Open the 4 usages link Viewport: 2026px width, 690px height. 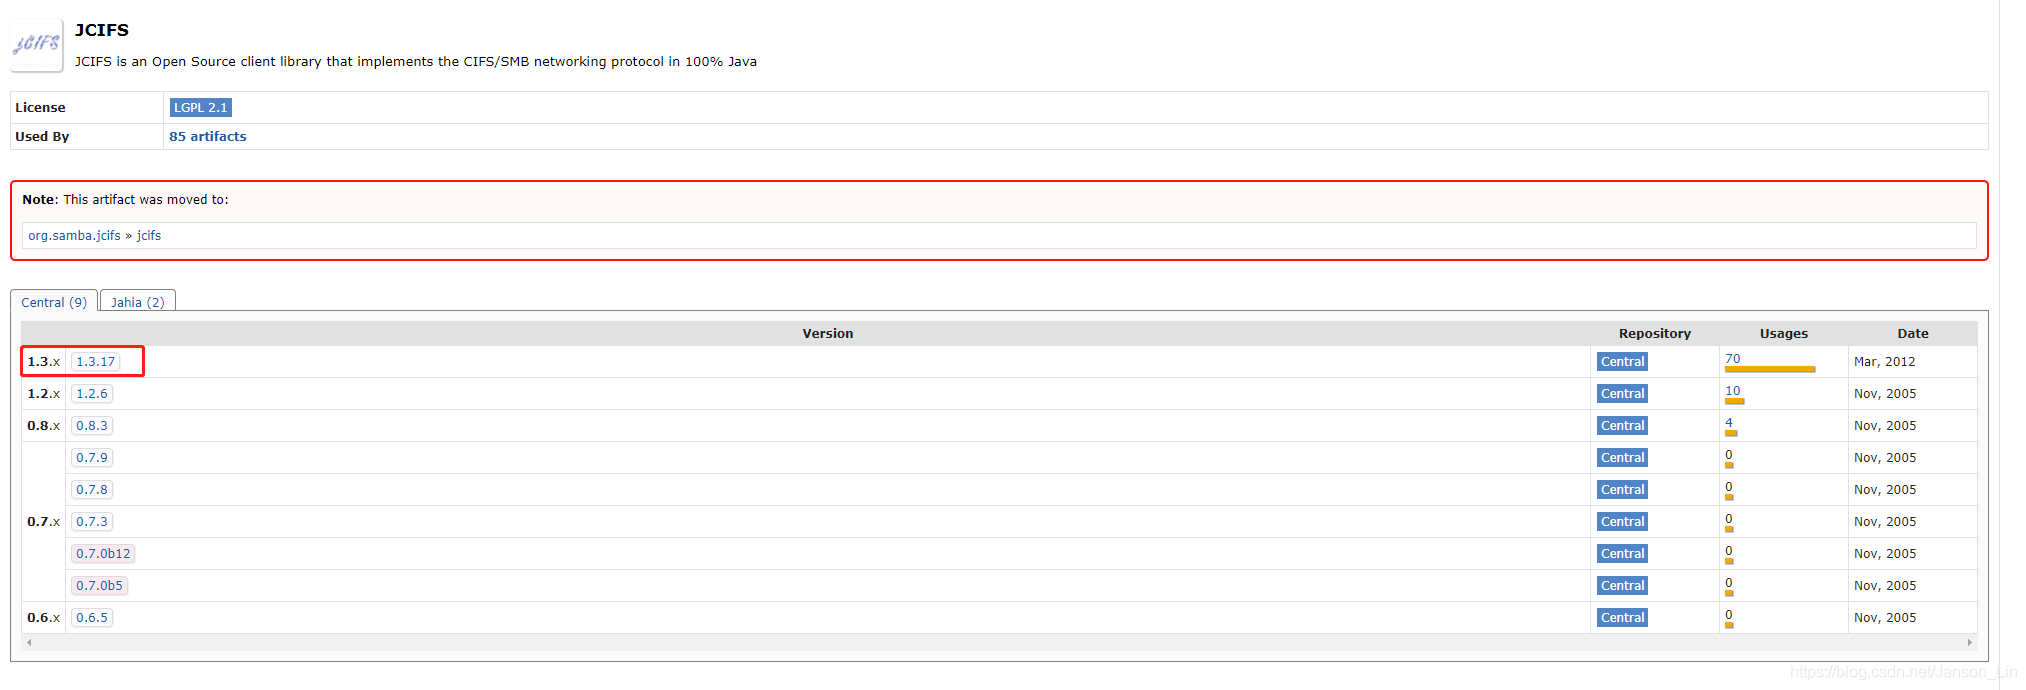(1729, 422)
